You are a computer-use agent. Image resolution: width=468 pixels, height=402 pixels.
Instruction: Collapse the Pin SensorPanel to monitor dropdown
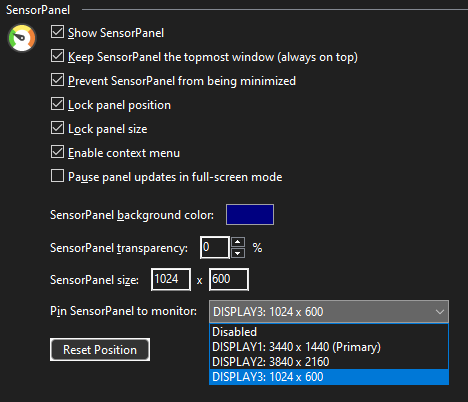pyautogui.click(x=329, y=312)
